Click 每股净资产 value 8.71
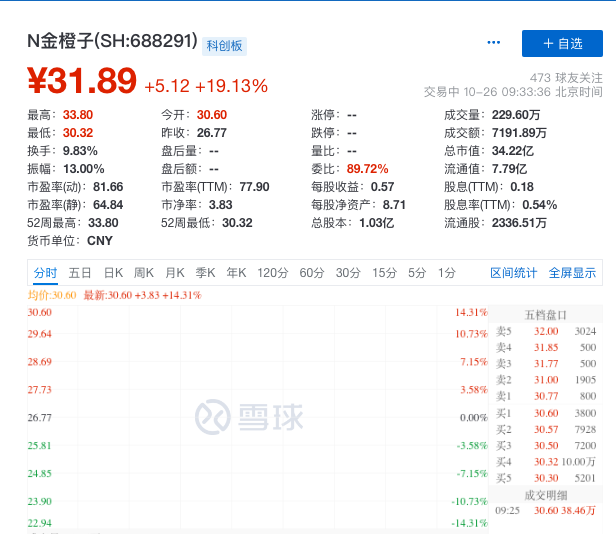The image size is (616, 534). (x=394, y=205)
